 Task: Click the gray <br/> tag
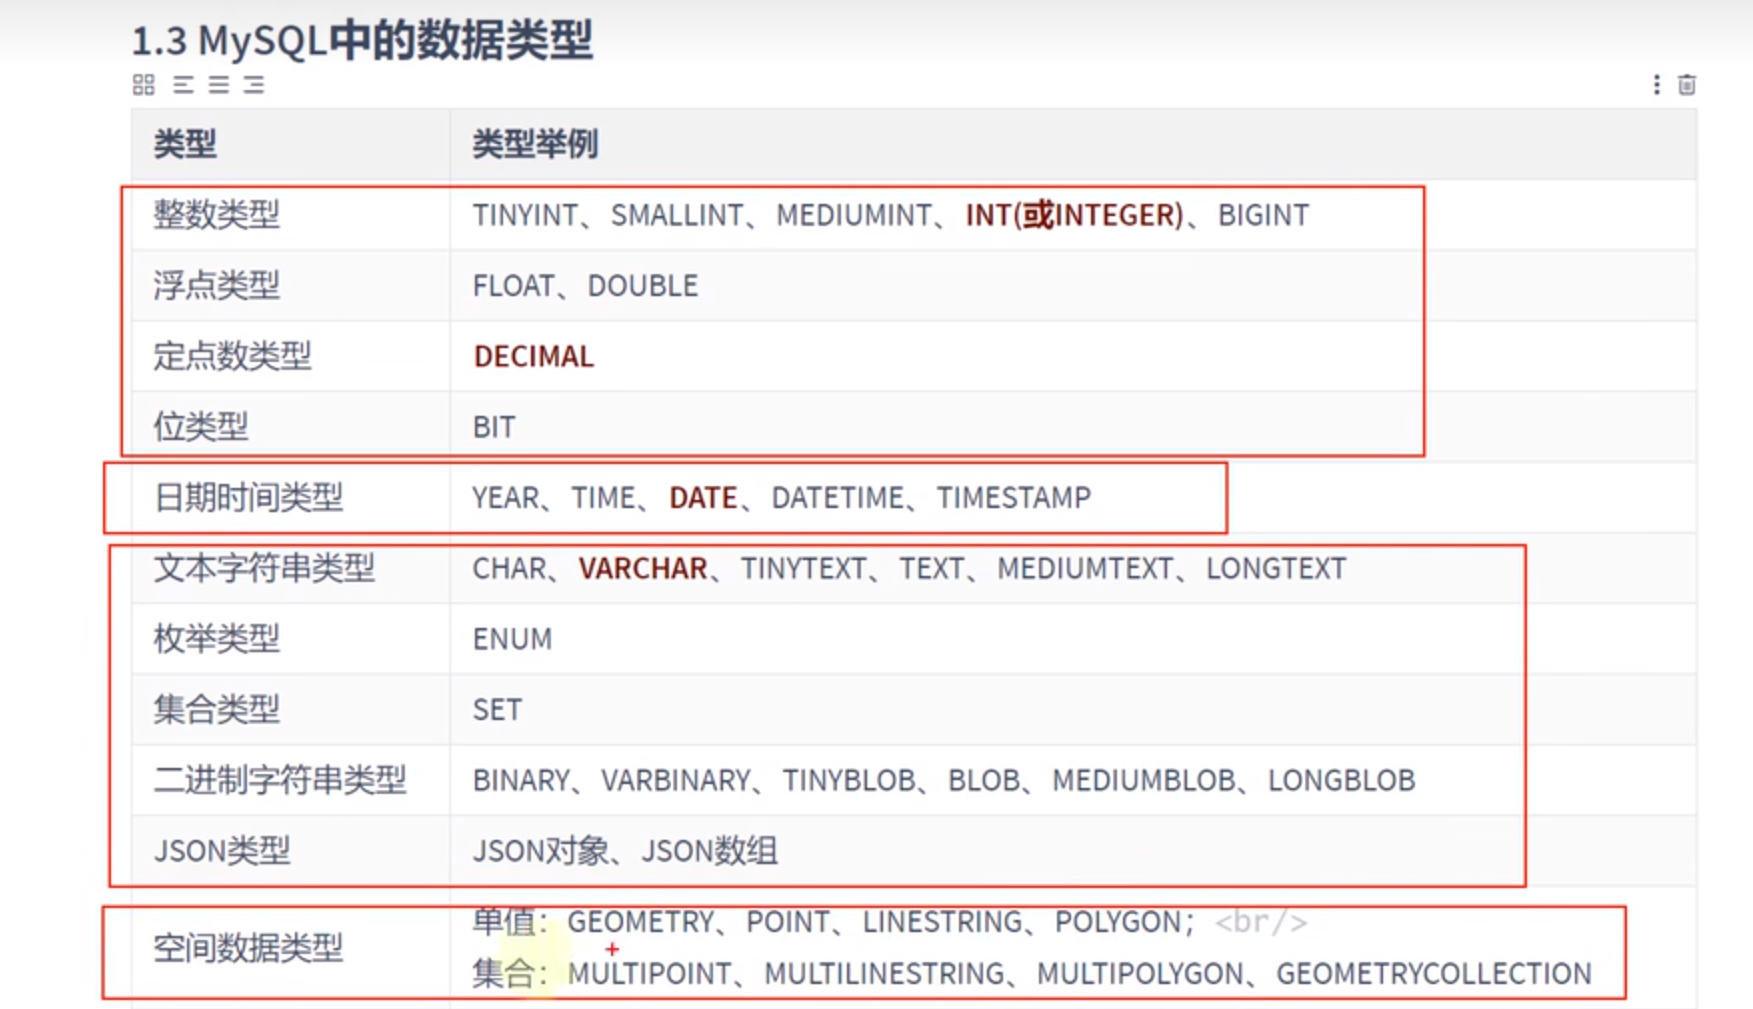[x=1261, y=921]
